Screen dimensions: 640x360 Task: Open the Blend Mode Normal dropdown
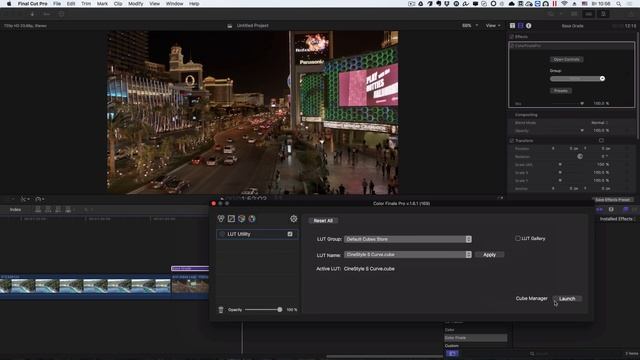pos(600,123)
